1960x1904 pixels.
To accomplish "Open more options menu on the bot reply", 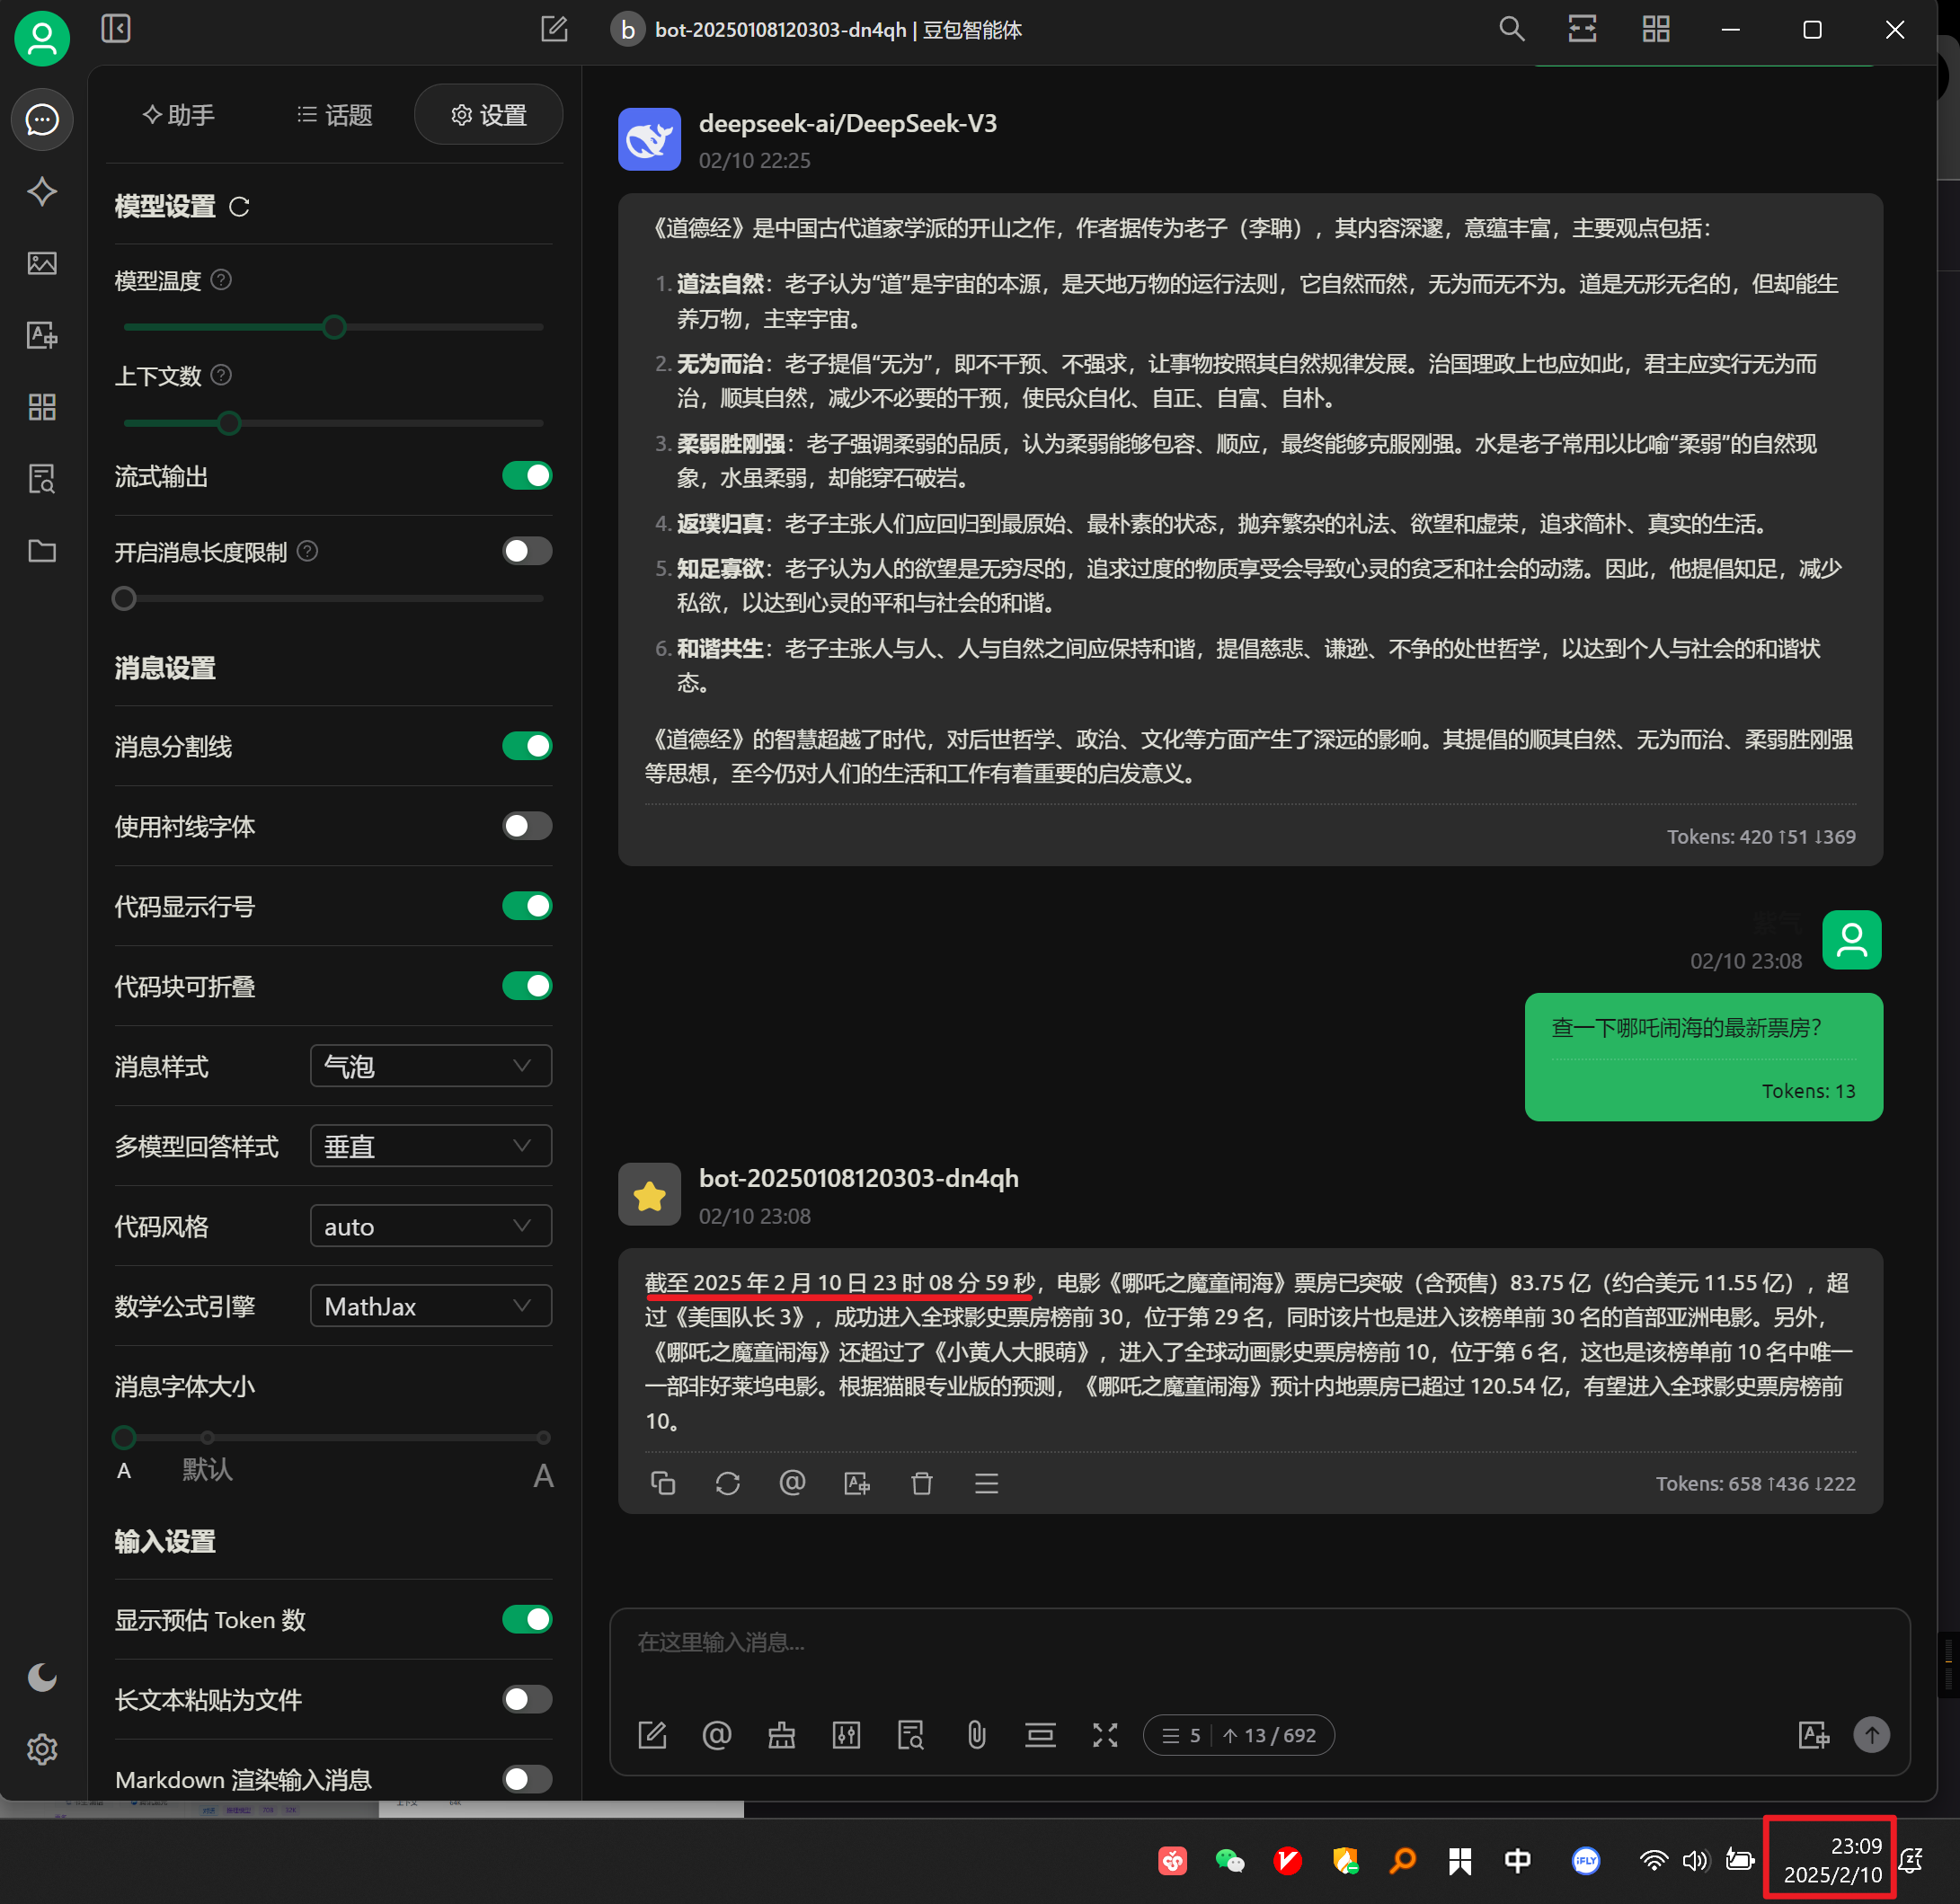I will click(987, 1483).
